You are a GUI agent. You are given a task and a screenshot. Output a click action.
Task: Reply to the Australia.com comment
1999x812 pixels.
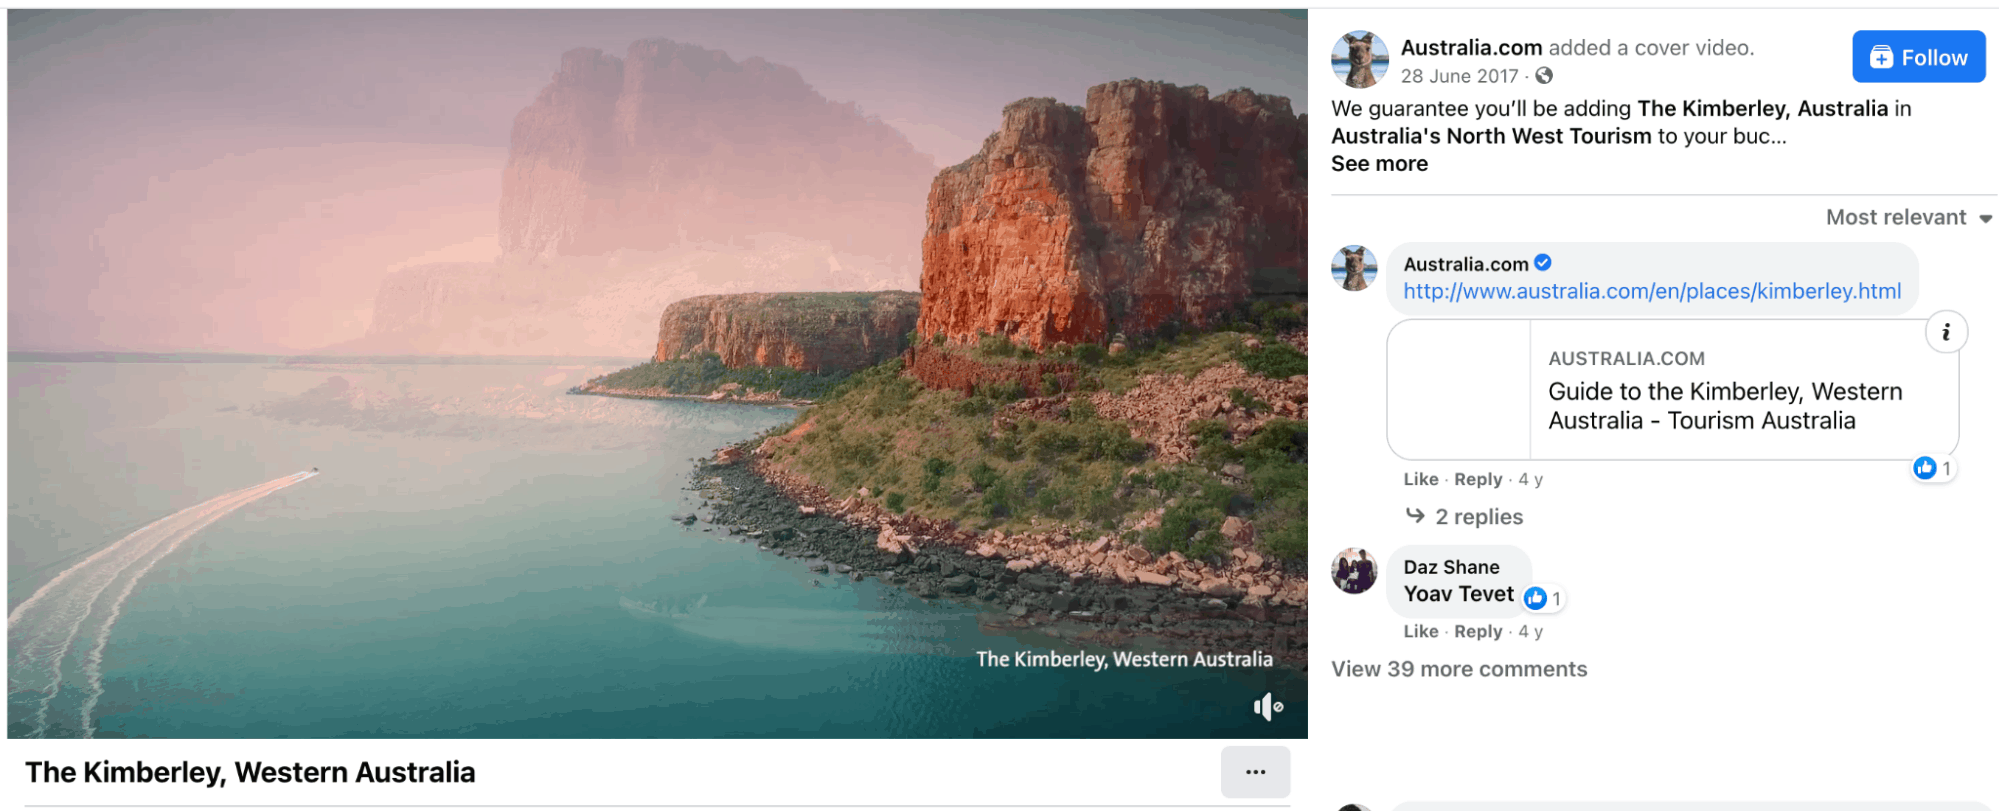[1478, 479]
